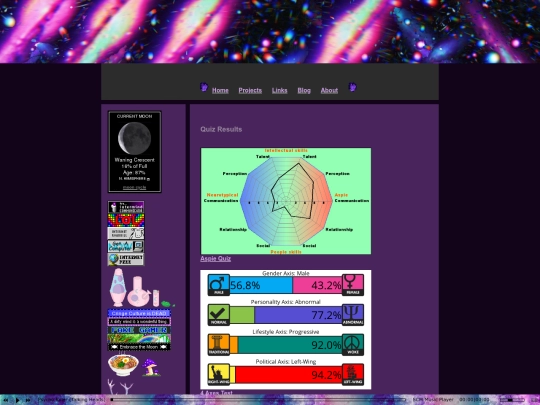The height and width of the screenshot is (405, 540).
Task: Seek within the music player progress bar
Action: click(258, 400)
